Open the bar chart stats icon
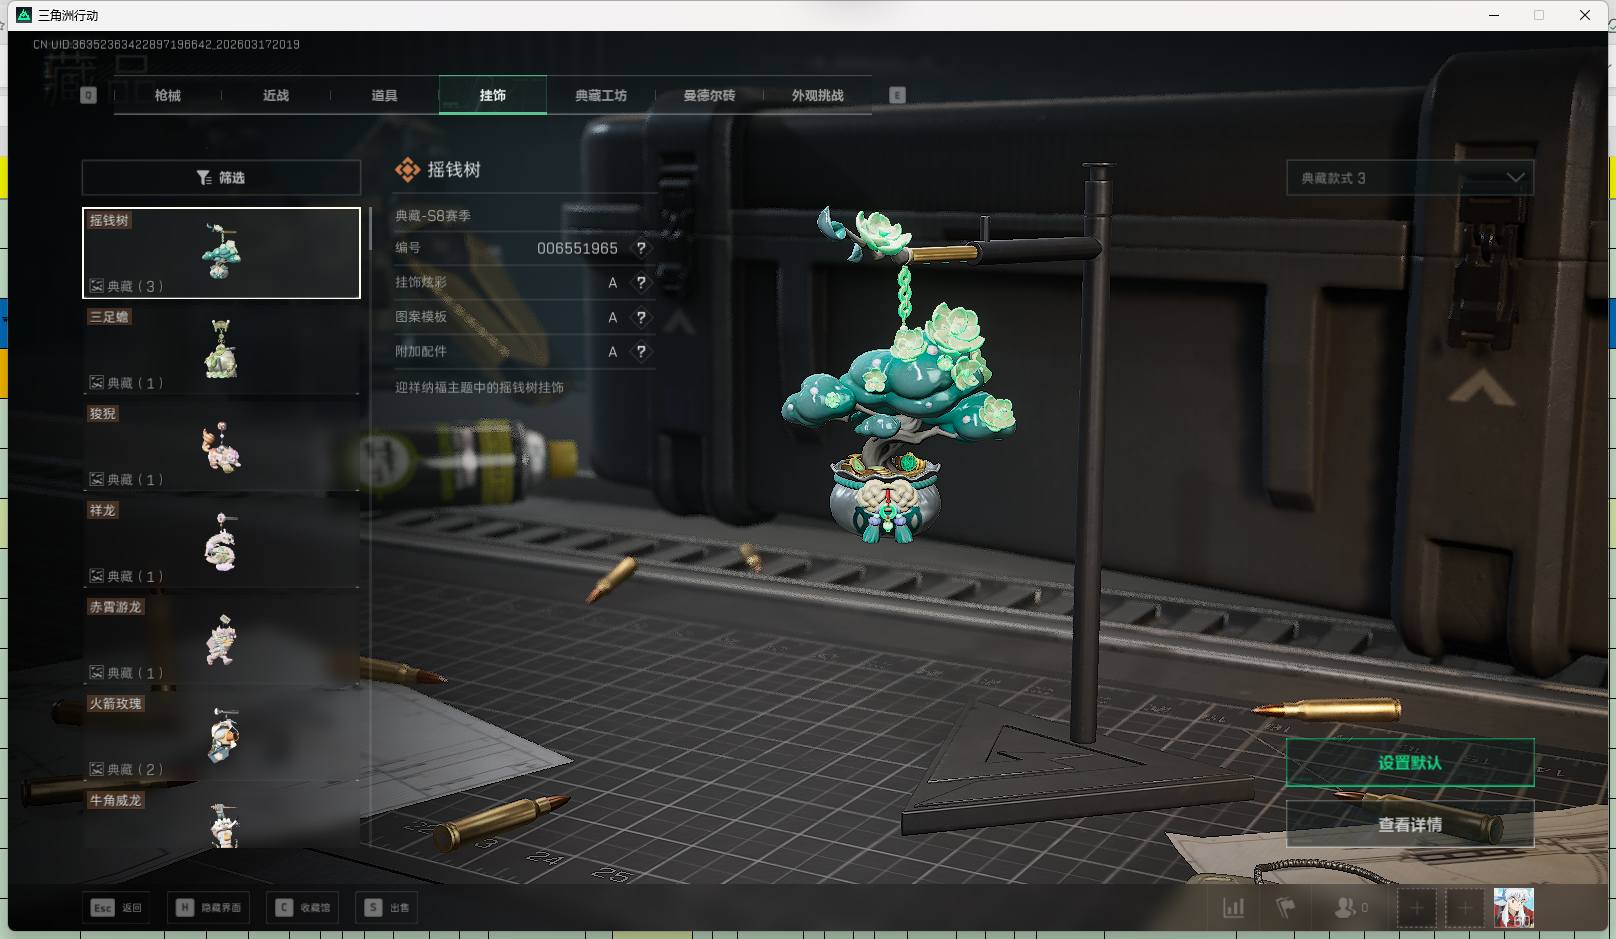1616x939 pixels. [1234, 908]
